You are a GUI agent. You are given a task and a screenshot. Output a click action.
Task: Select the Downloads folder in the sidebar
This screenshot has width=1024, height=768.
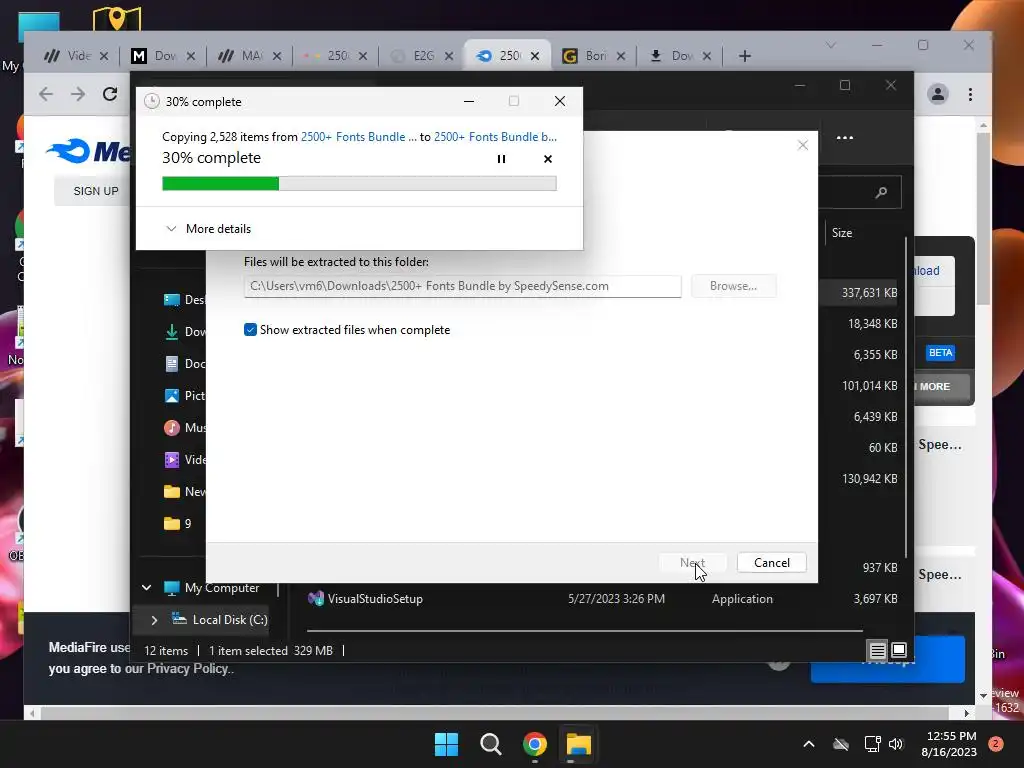(184, 332)
